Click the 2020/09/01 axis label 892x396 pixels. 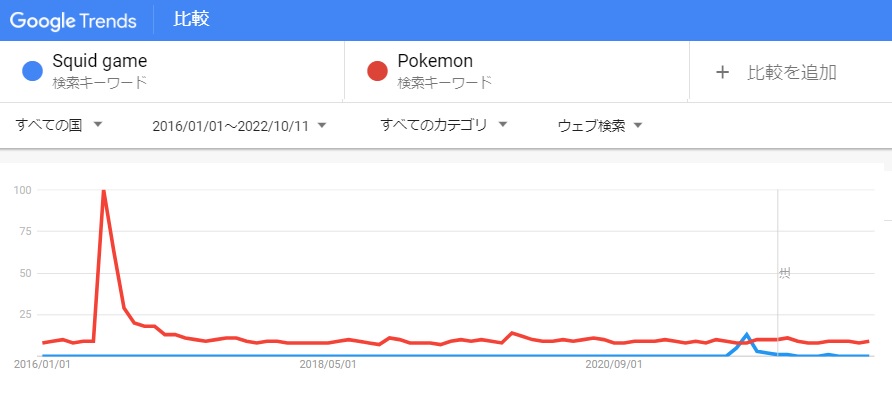pos(614,364)
